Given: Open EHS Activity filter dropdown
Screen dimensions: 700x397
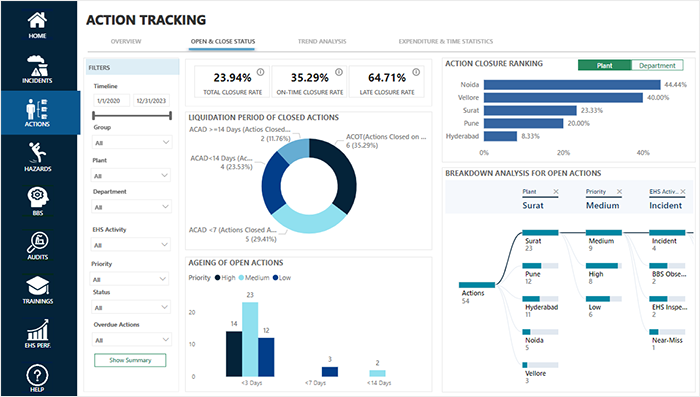Looking at the screenshot, I should (x=131, y=245).
